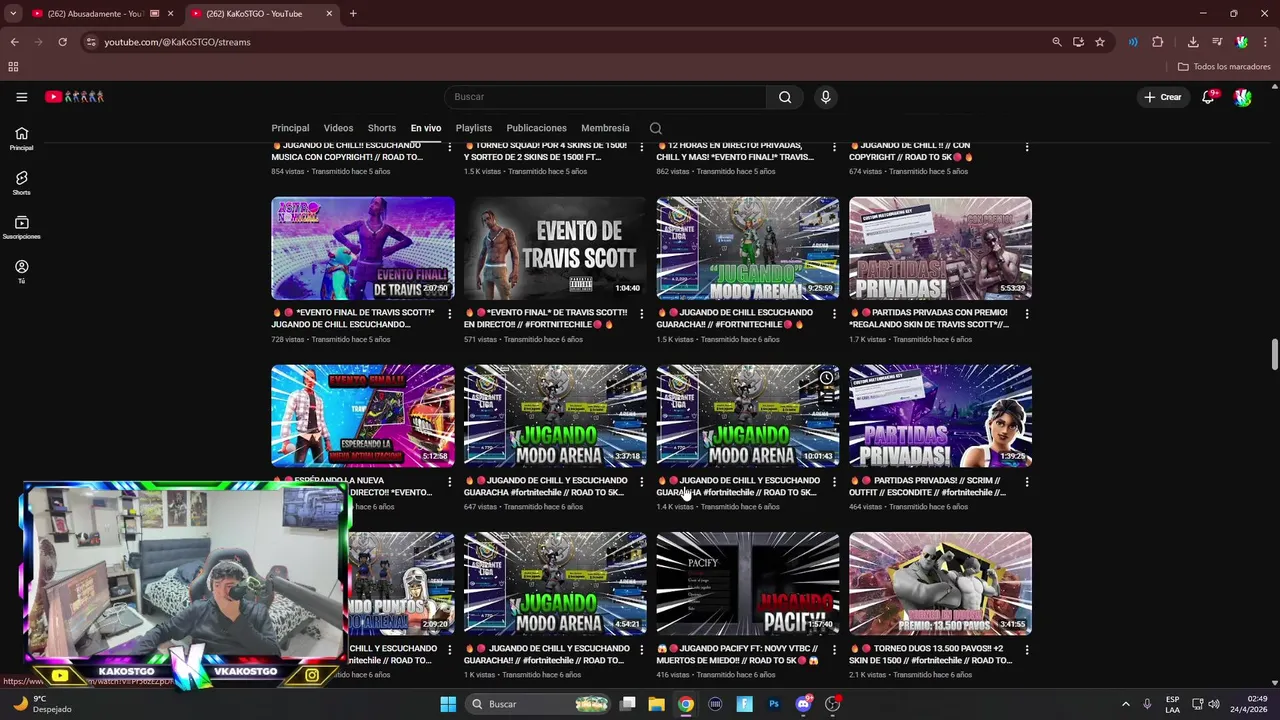The height and width of the screenshot is (720, 1280).
Task: Go to Principal in the left sidebar
Action: [x=21, y=138]
